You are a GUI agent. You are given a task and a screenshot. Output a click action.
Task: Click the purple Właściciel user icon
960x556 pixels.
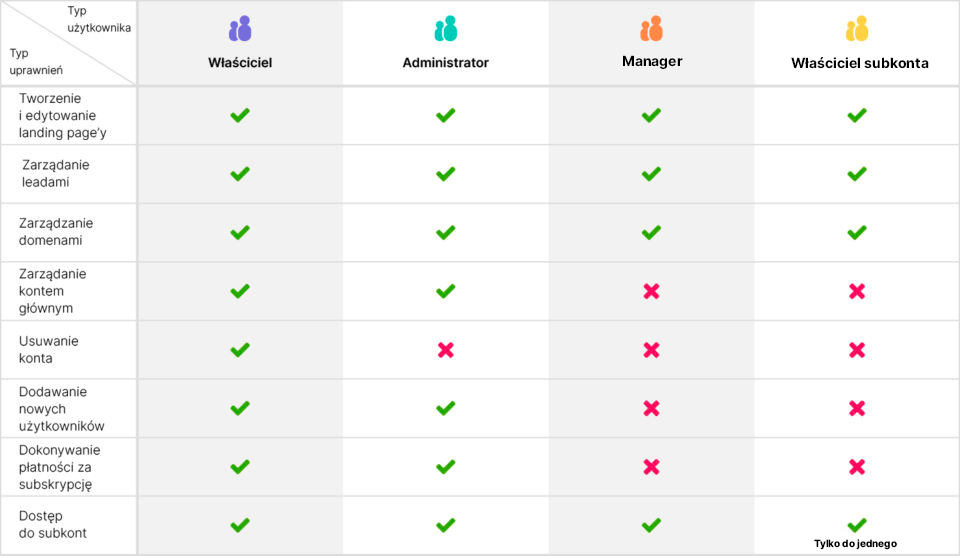point(240,29)
